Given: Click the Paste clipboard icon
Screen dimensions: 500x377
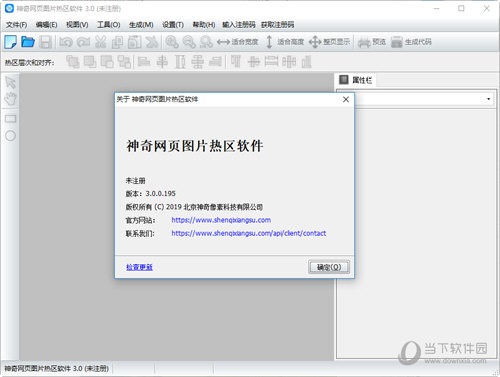Looking at the screenshot, I should pyautogui.click(x=135, y=42).
